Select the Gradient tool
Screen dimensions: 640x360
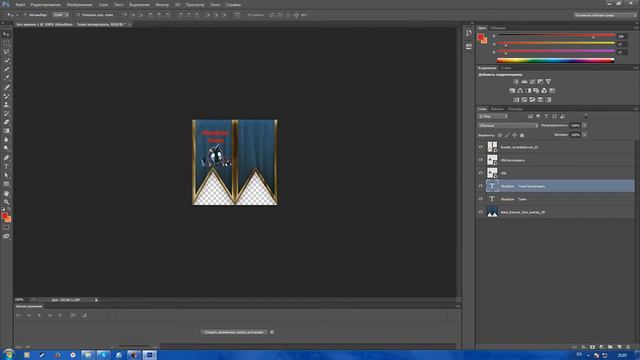click(x=6, y=131)
